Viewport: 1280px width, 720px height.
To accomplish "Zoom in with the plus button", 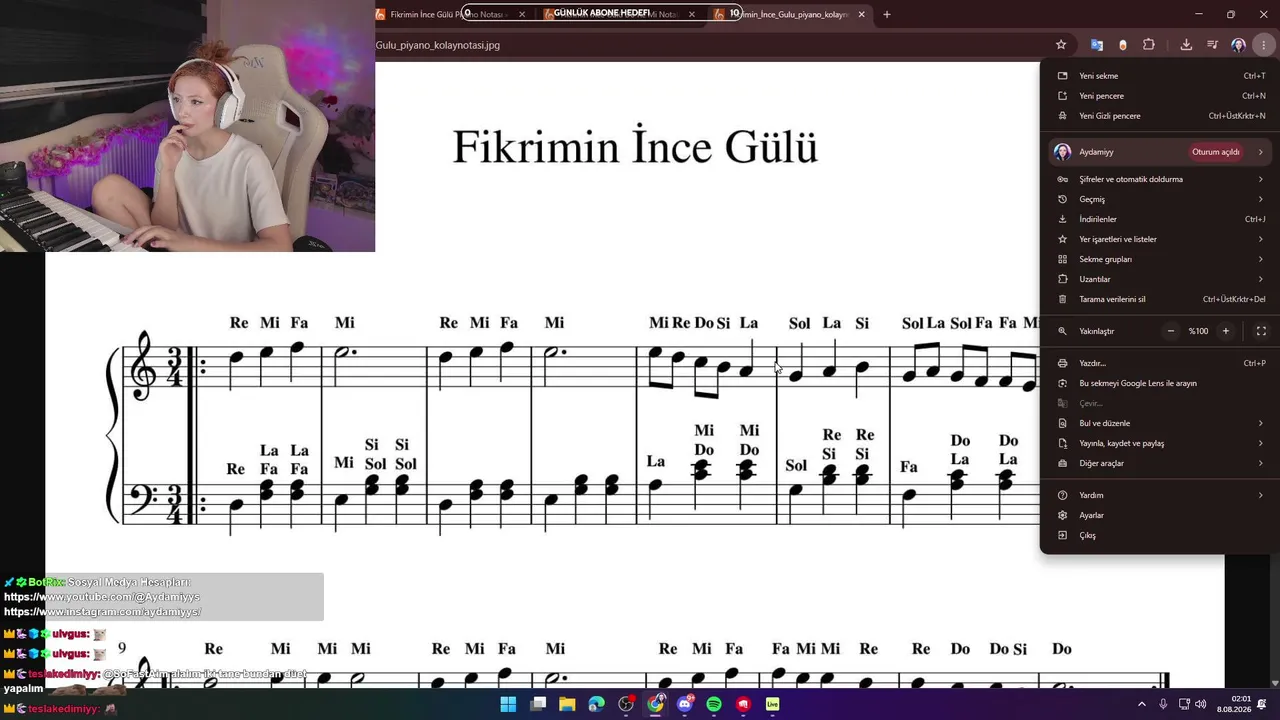I will coord(1226,331).
